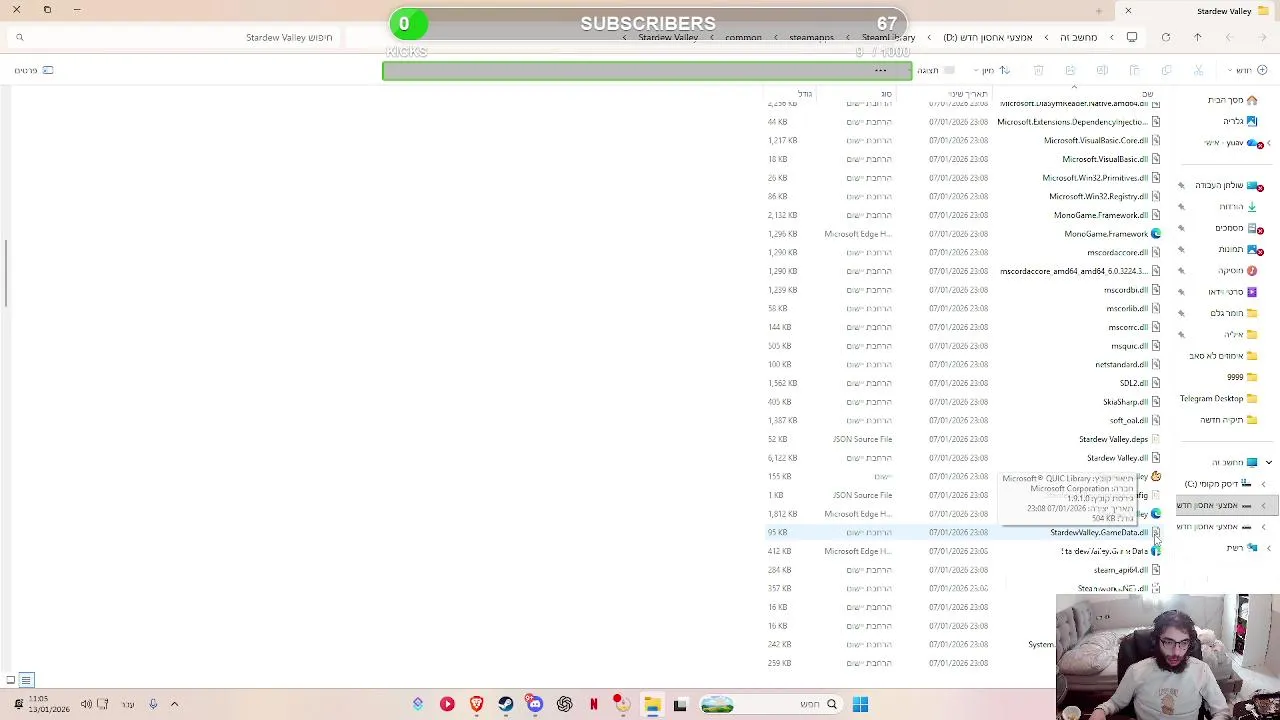Click the refresh button in address bar
The width and height of the screenshot is (1280, 720).
point(1166,37)
